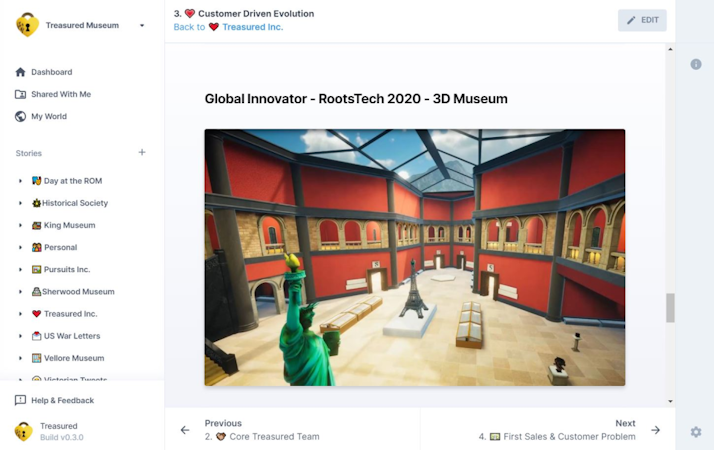Expand the Personal story

click(20, 247)
